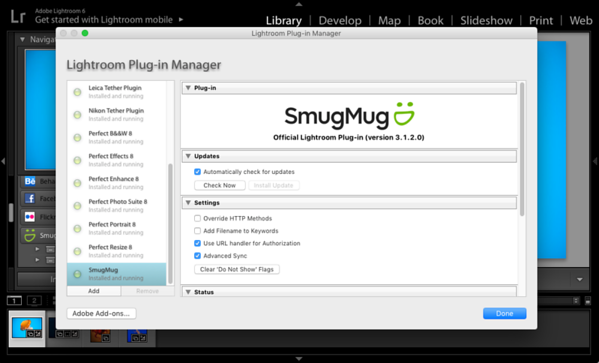Select first filmstrip thumbnail with orange image
Image resolution: width=599 pixels, height=363 pixels.
[27, 328]
